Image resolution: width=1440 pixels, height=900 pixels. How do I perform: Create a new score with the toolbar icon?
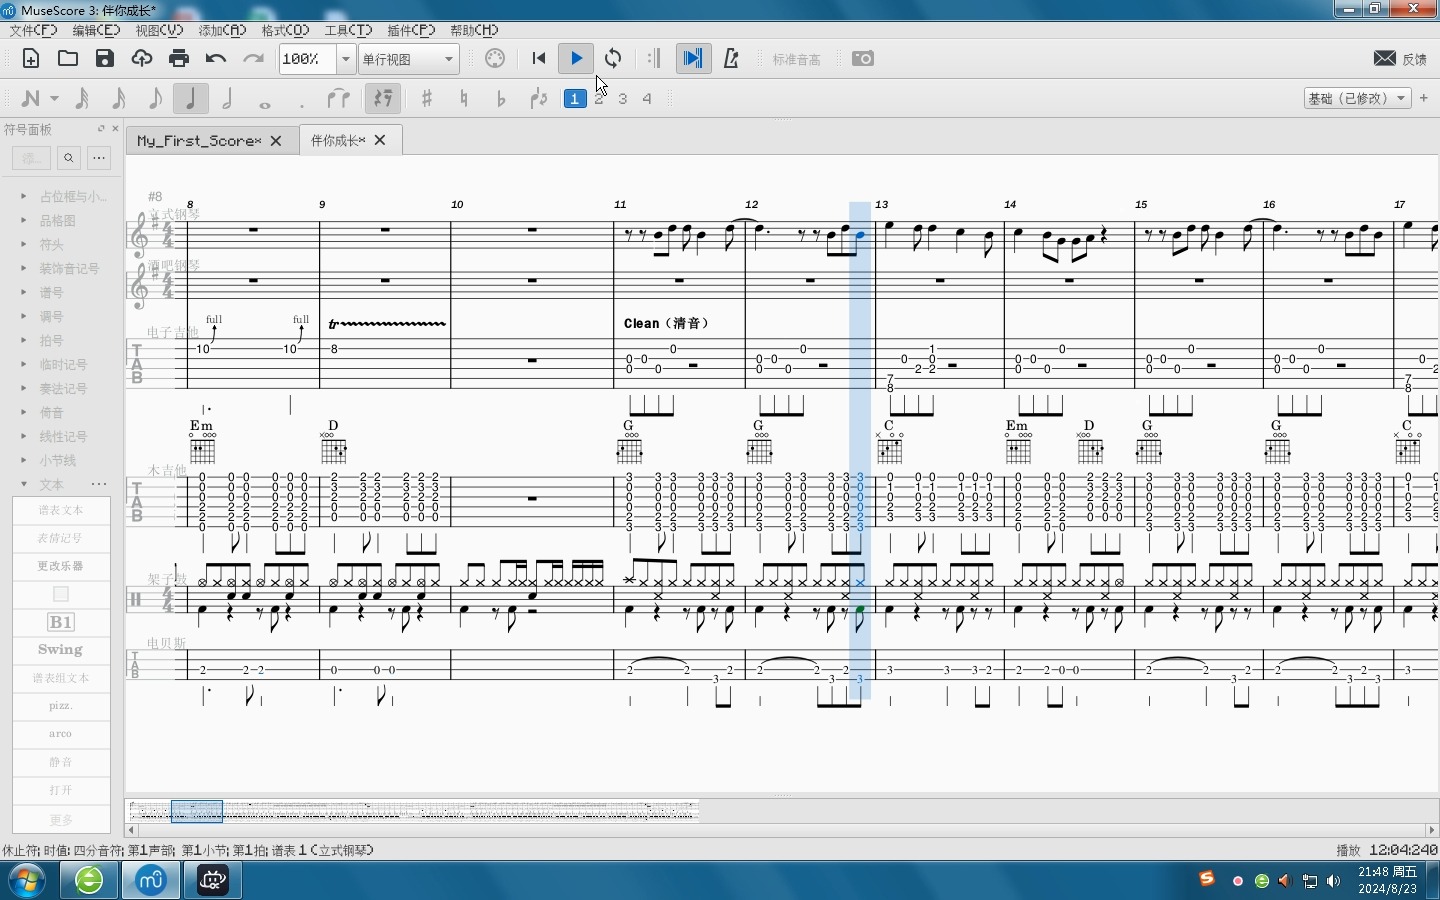click(31, 59)
